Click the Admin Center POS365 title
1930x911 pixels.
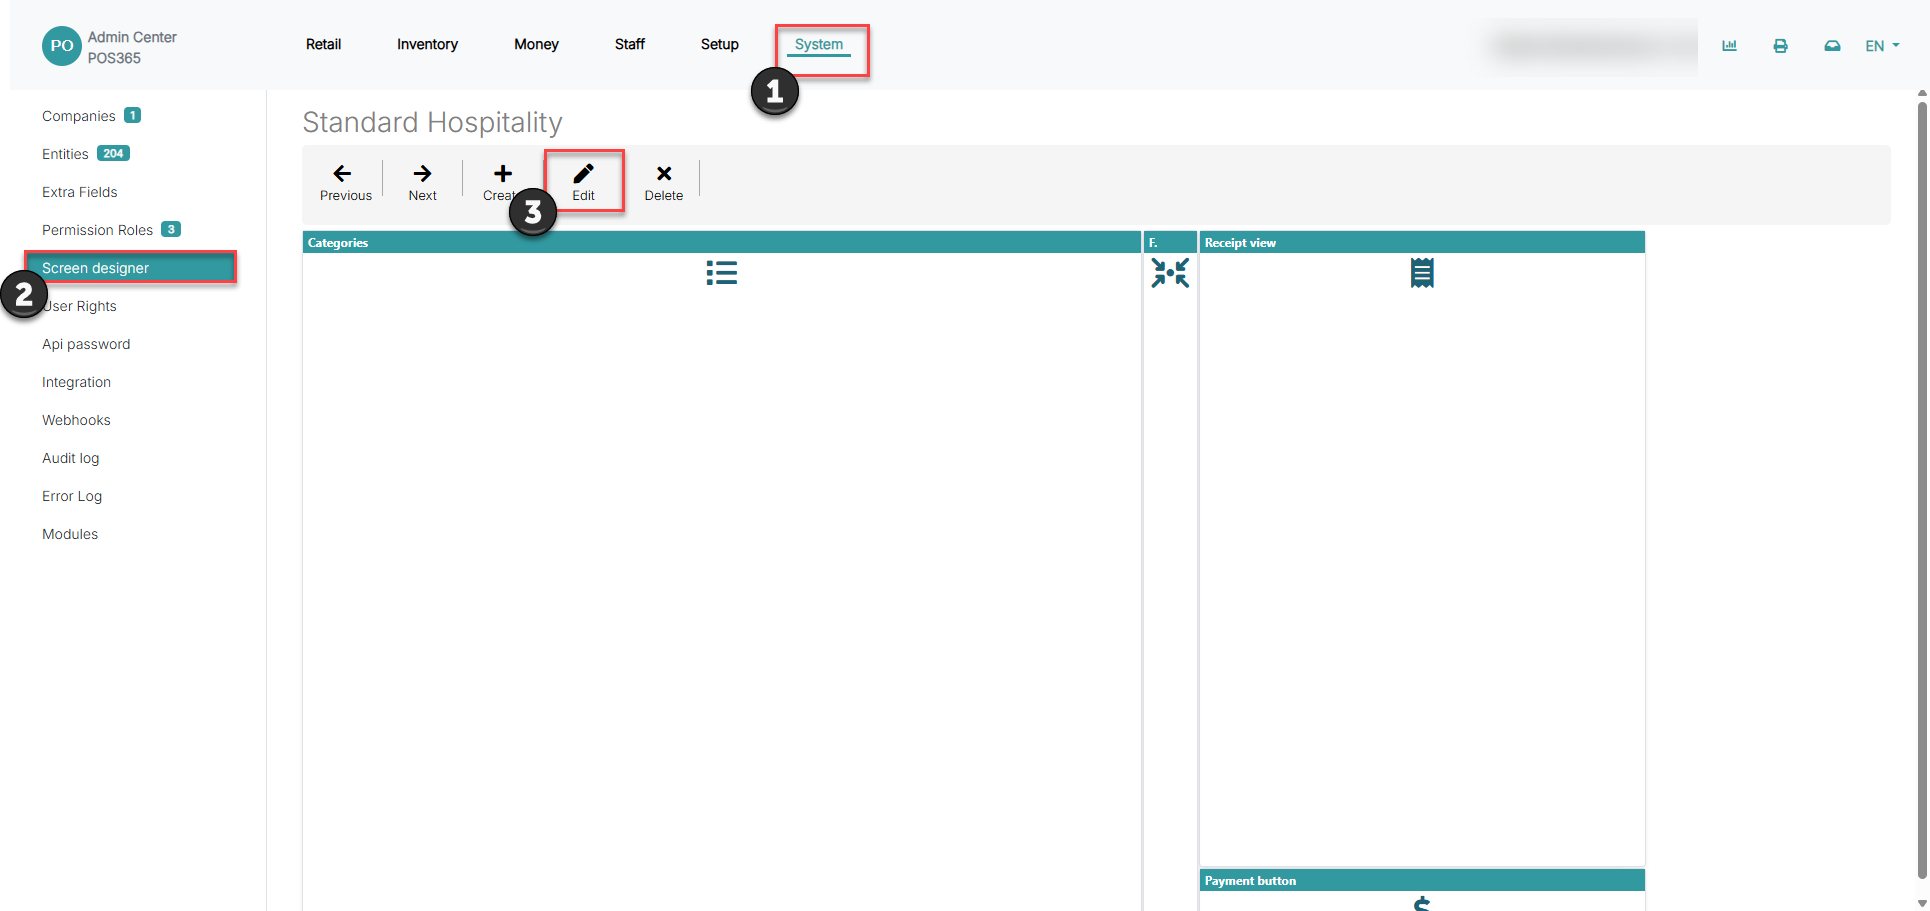coord(132,47)
